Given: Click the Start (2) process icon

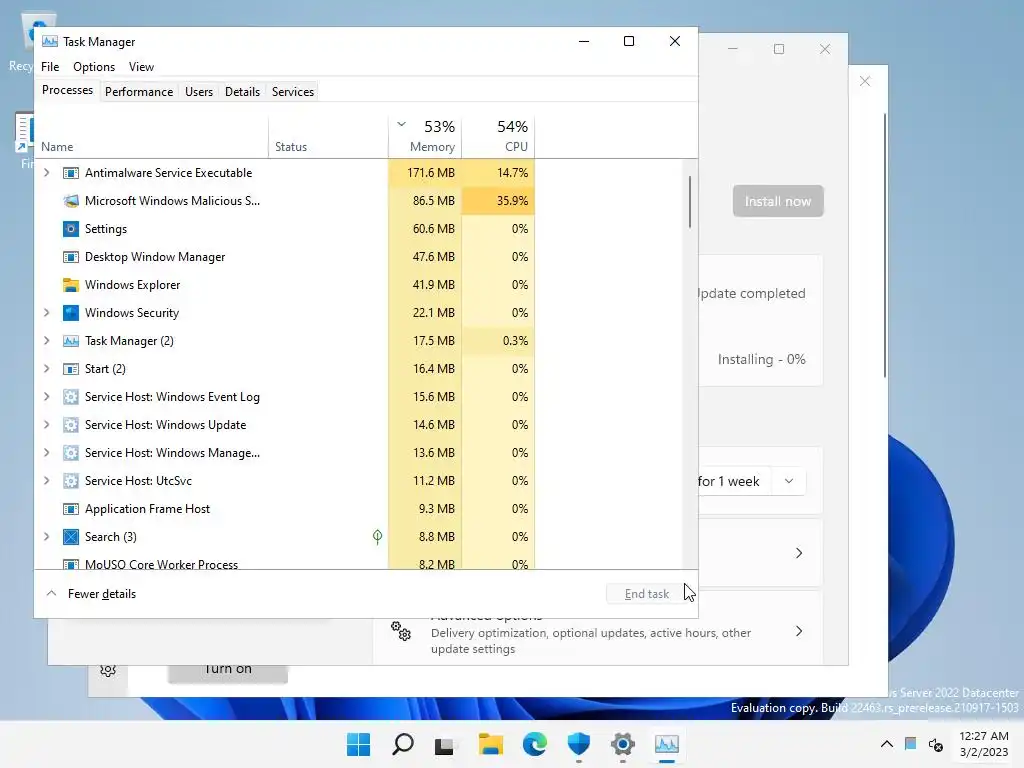Looking at the screenshot, I should 71,369.
